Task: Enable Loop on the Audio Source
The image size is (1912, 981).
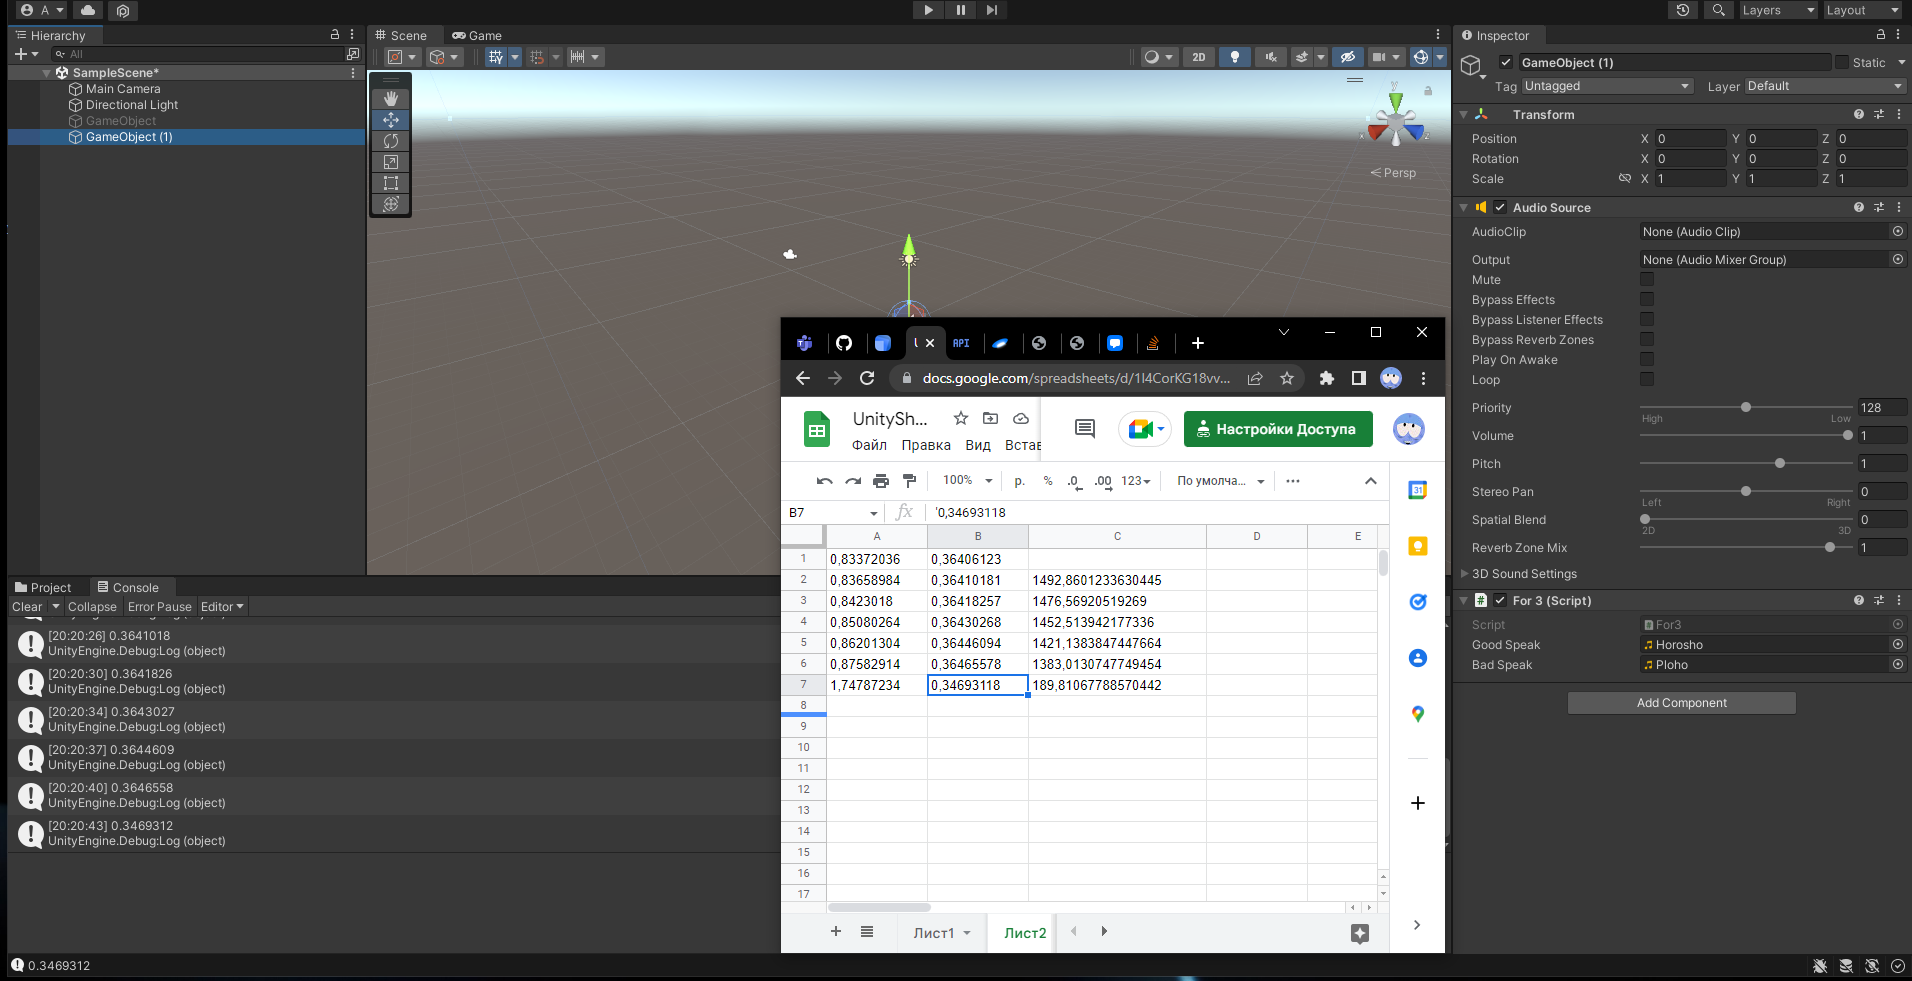Action: [1645, 379]
